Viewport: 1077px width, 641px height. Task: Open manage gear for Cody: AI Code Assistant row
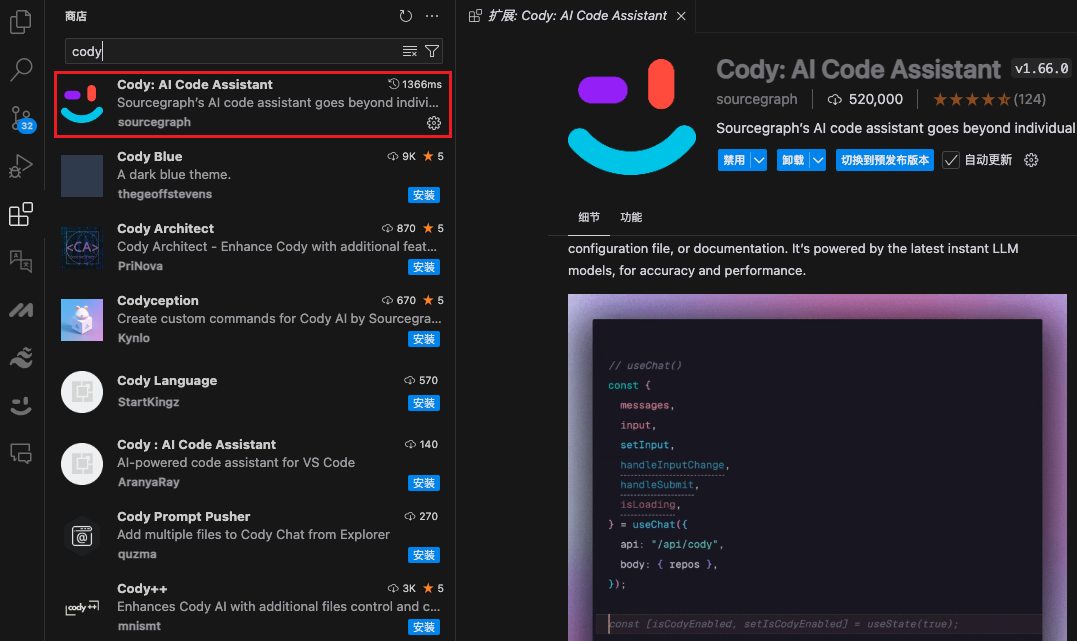click(434, 123)
